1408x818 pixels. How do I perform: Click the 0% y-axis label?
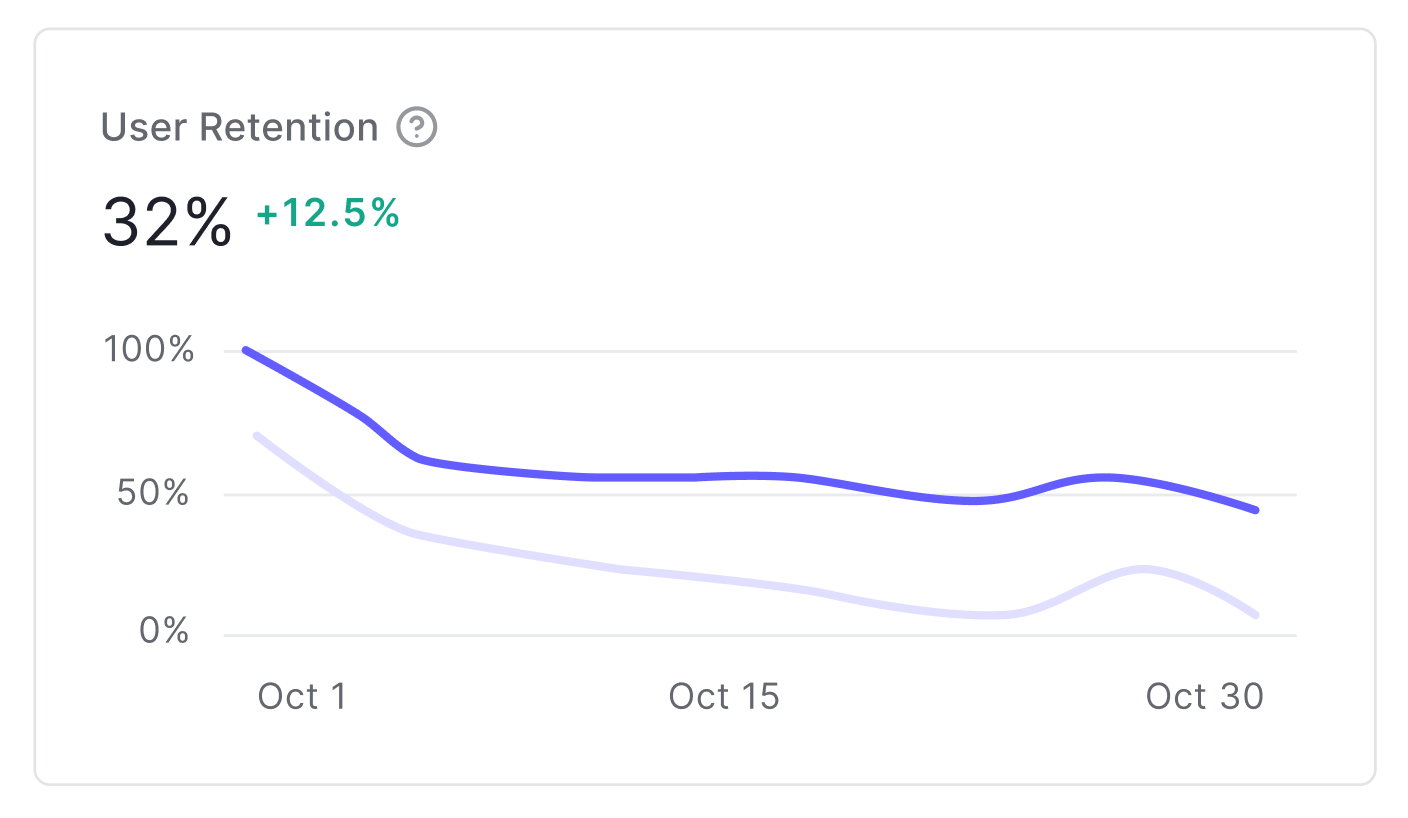164,632
